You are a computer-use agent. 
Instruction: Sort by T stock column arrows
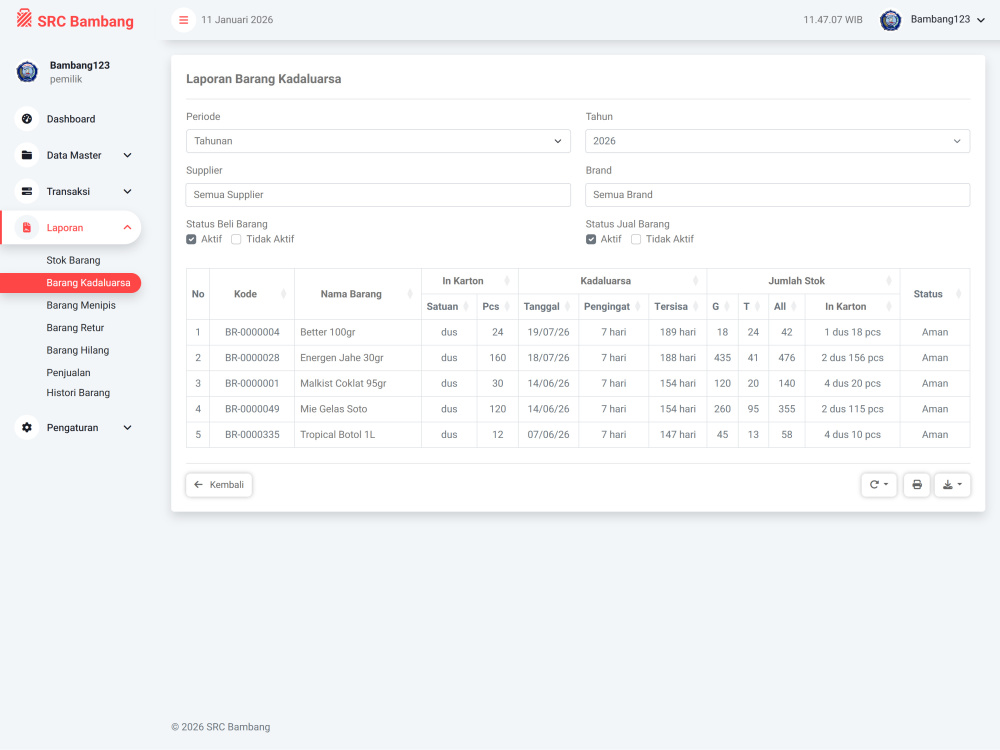[x=758, y=307]
